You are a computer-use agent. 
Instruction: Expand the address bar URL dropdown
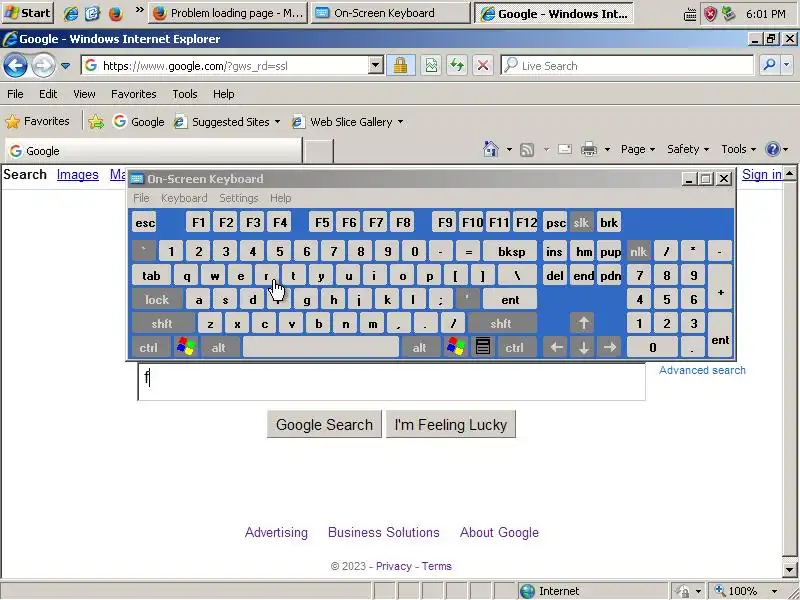(x=376, y=65)
